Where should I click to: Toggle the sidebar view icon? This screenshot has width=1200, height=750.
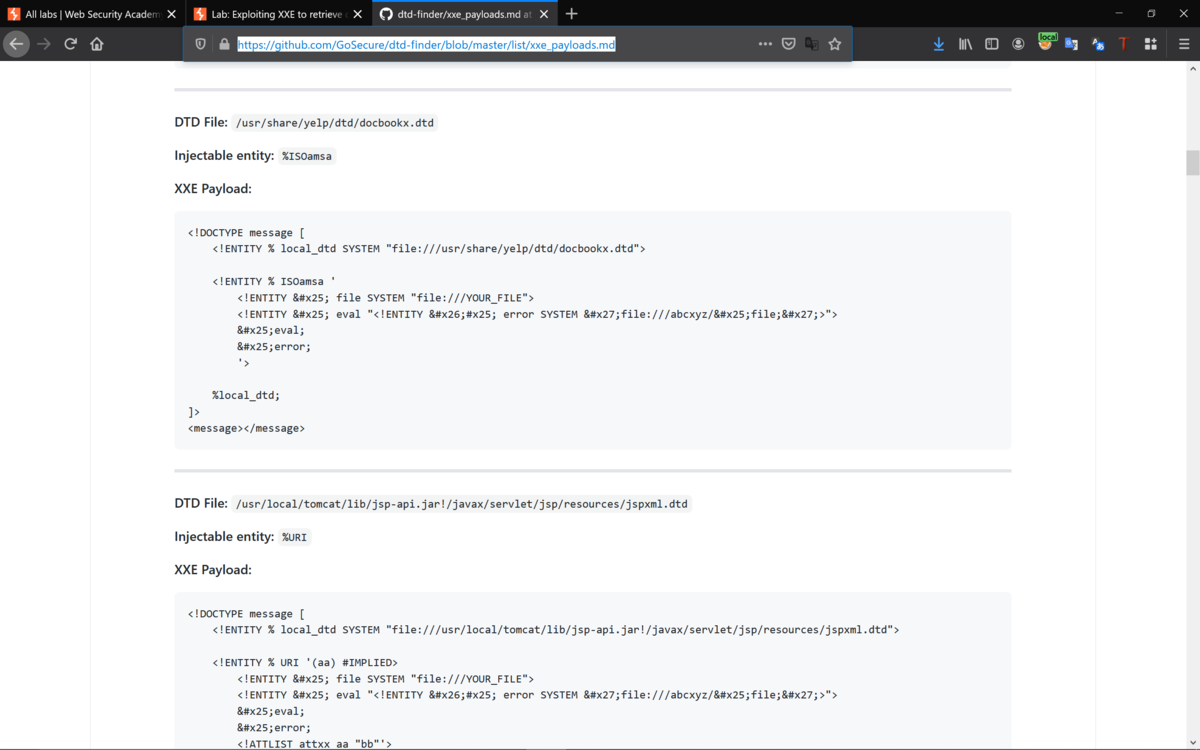(x=992, y=44)
